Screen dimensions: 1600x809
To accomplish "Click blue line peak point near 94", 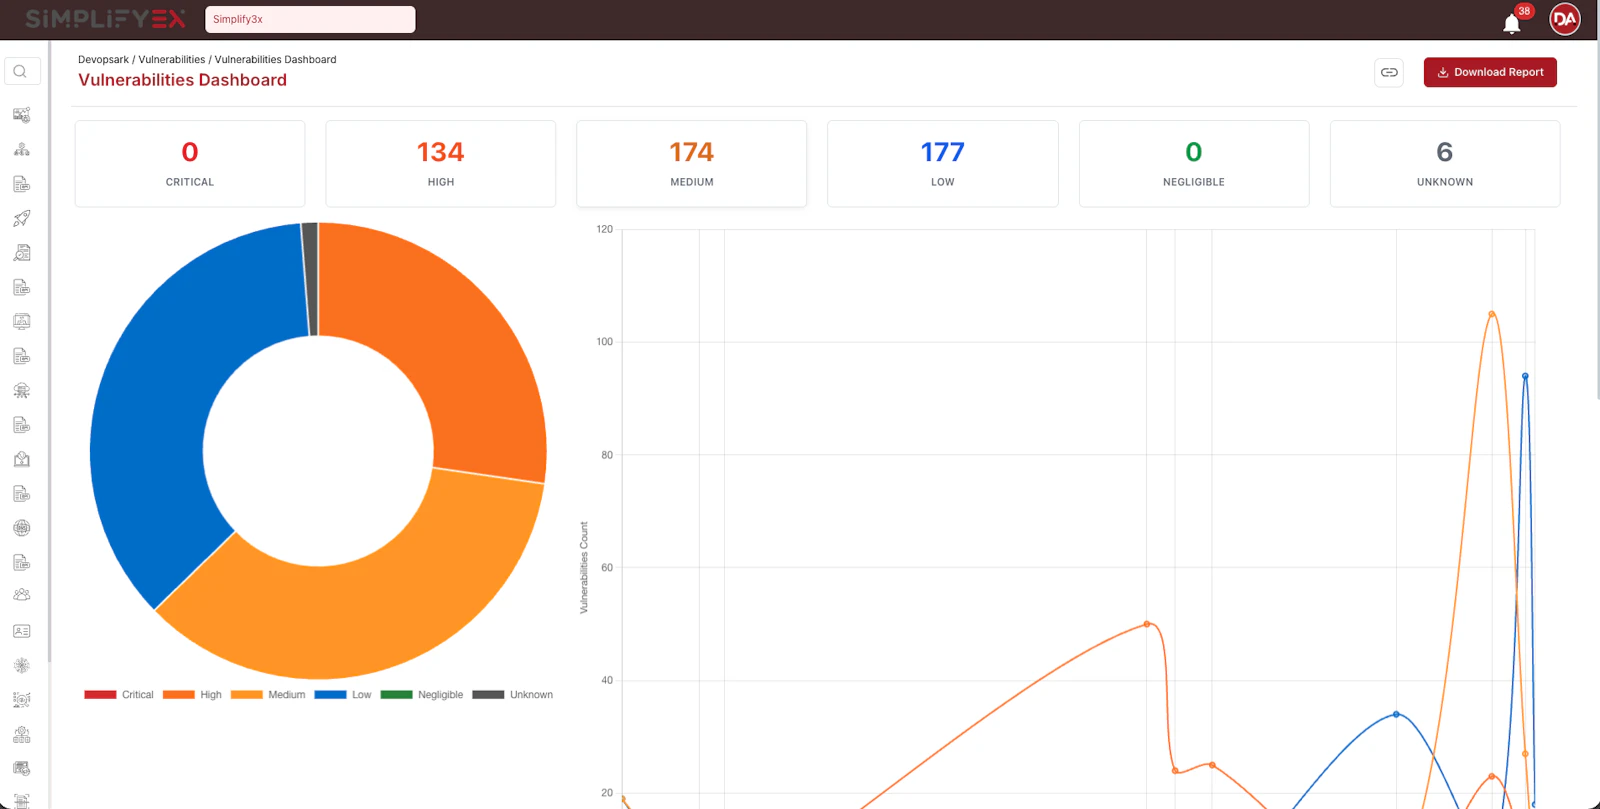I will [x=1525, y=376].
